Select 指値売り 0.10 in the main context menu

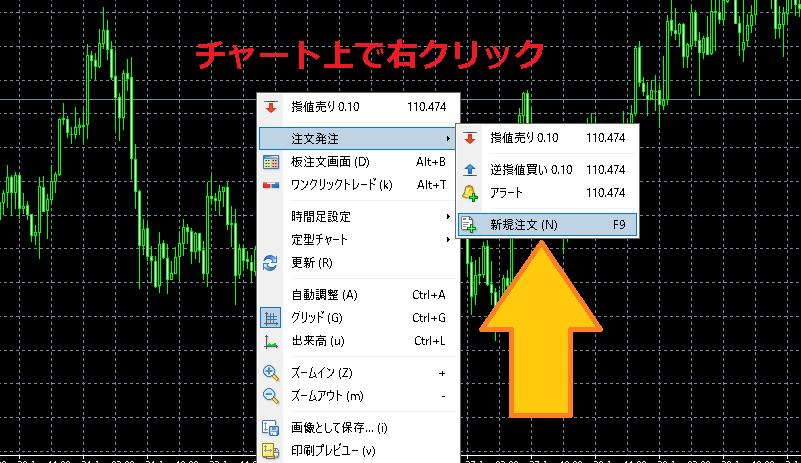click(358, 107)
